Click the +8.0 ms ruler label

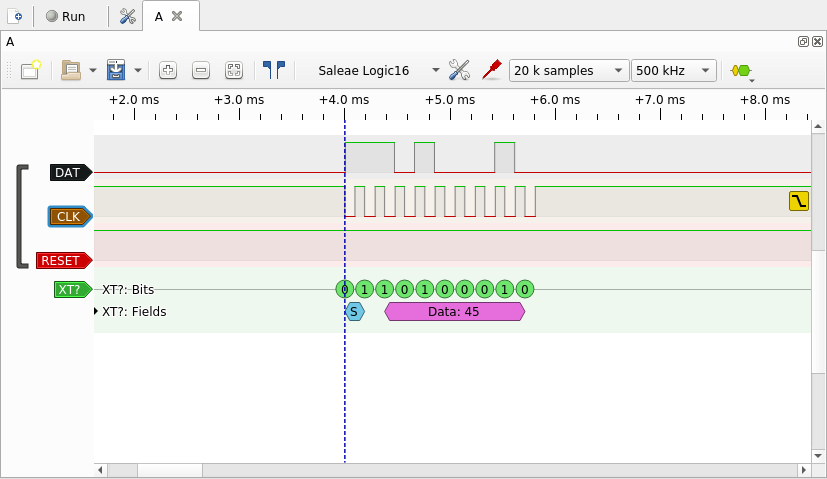(765, 100)
